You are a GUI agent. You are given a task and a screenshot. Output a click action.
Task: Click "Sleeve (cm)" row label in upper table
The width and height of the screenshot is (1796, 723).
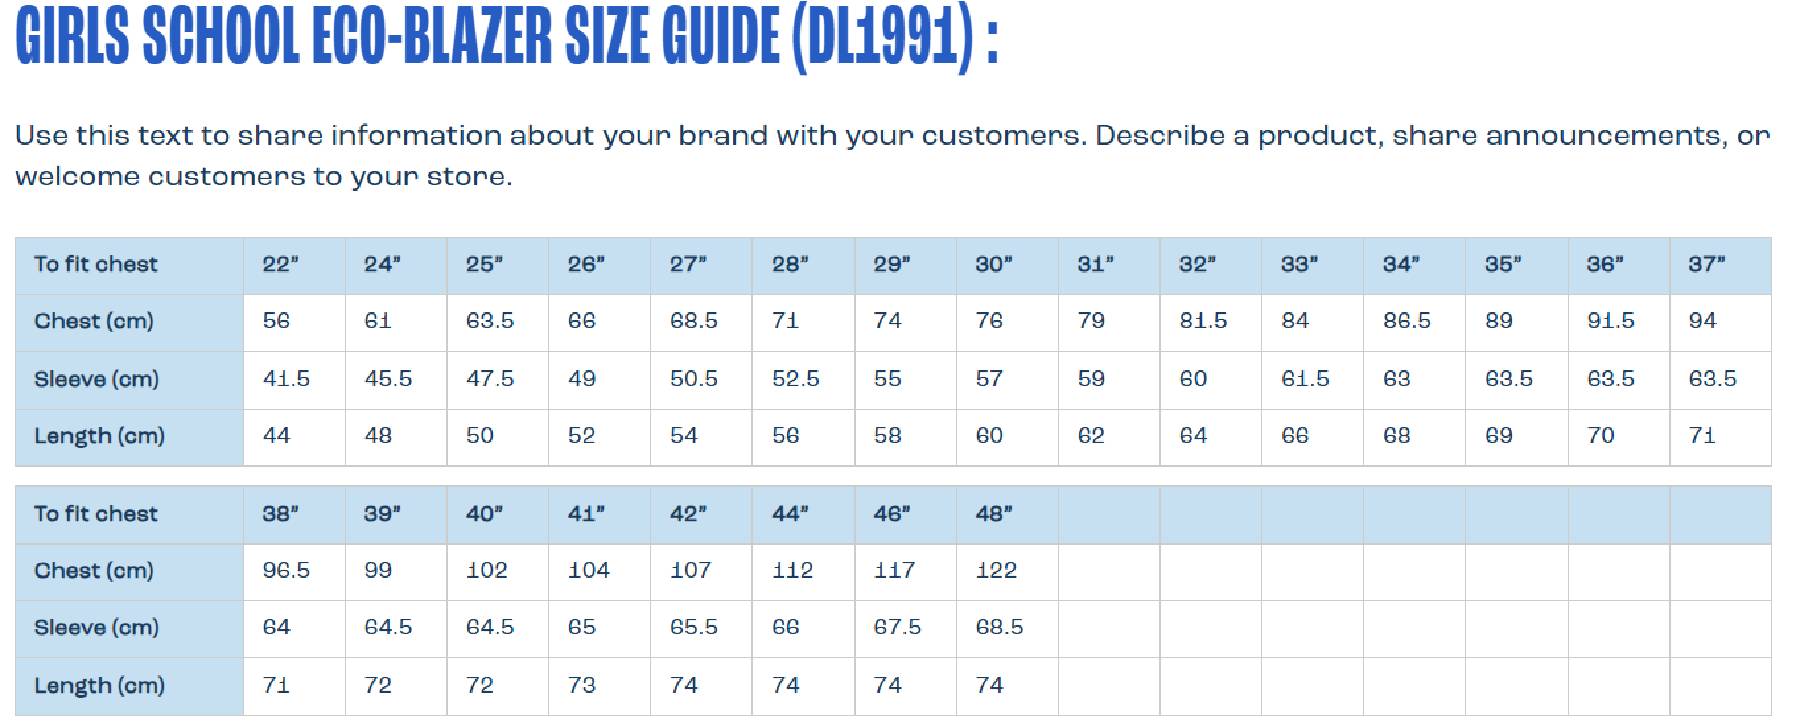[x=96, y=379]
